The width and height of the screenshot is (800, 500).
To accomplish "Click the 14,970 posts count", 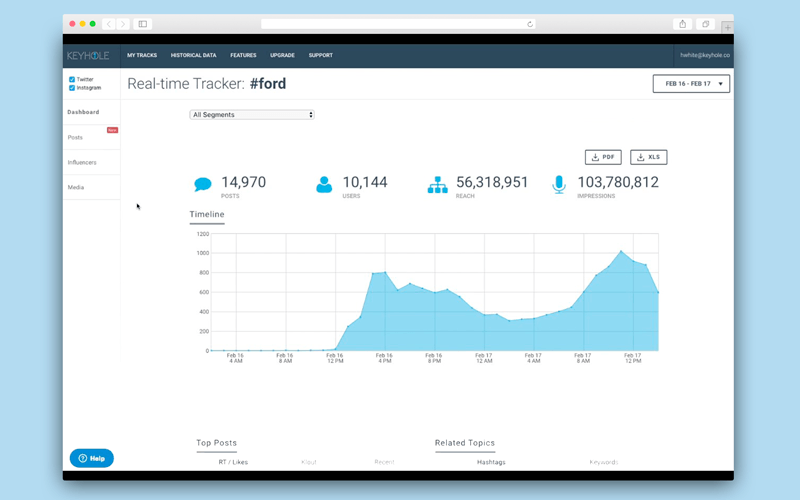I will pyautogui.click(x=243, y=182).
